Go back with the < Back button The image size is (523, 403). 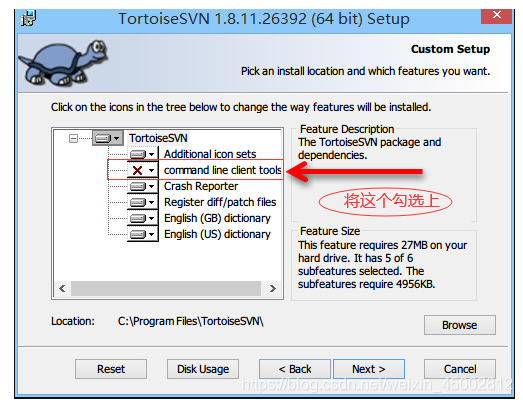coord(295,369)
